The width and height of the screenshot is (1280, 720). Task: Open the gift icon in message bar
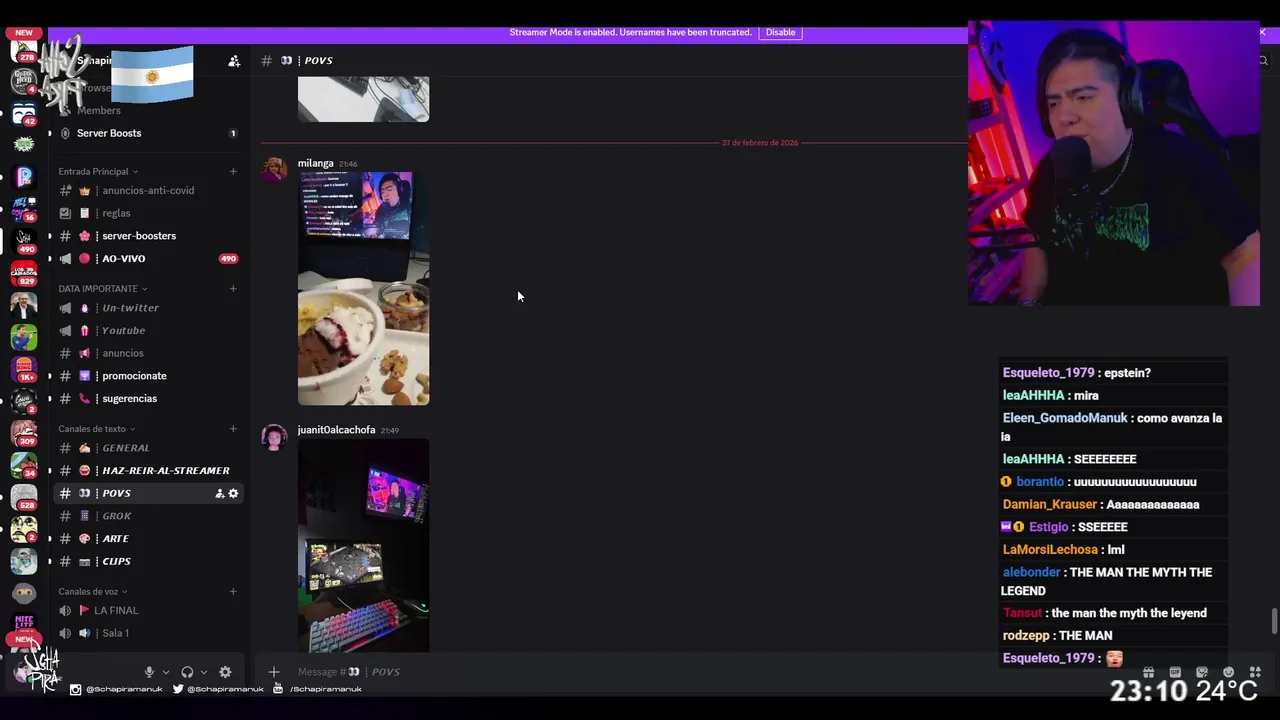pos(1148,672)
